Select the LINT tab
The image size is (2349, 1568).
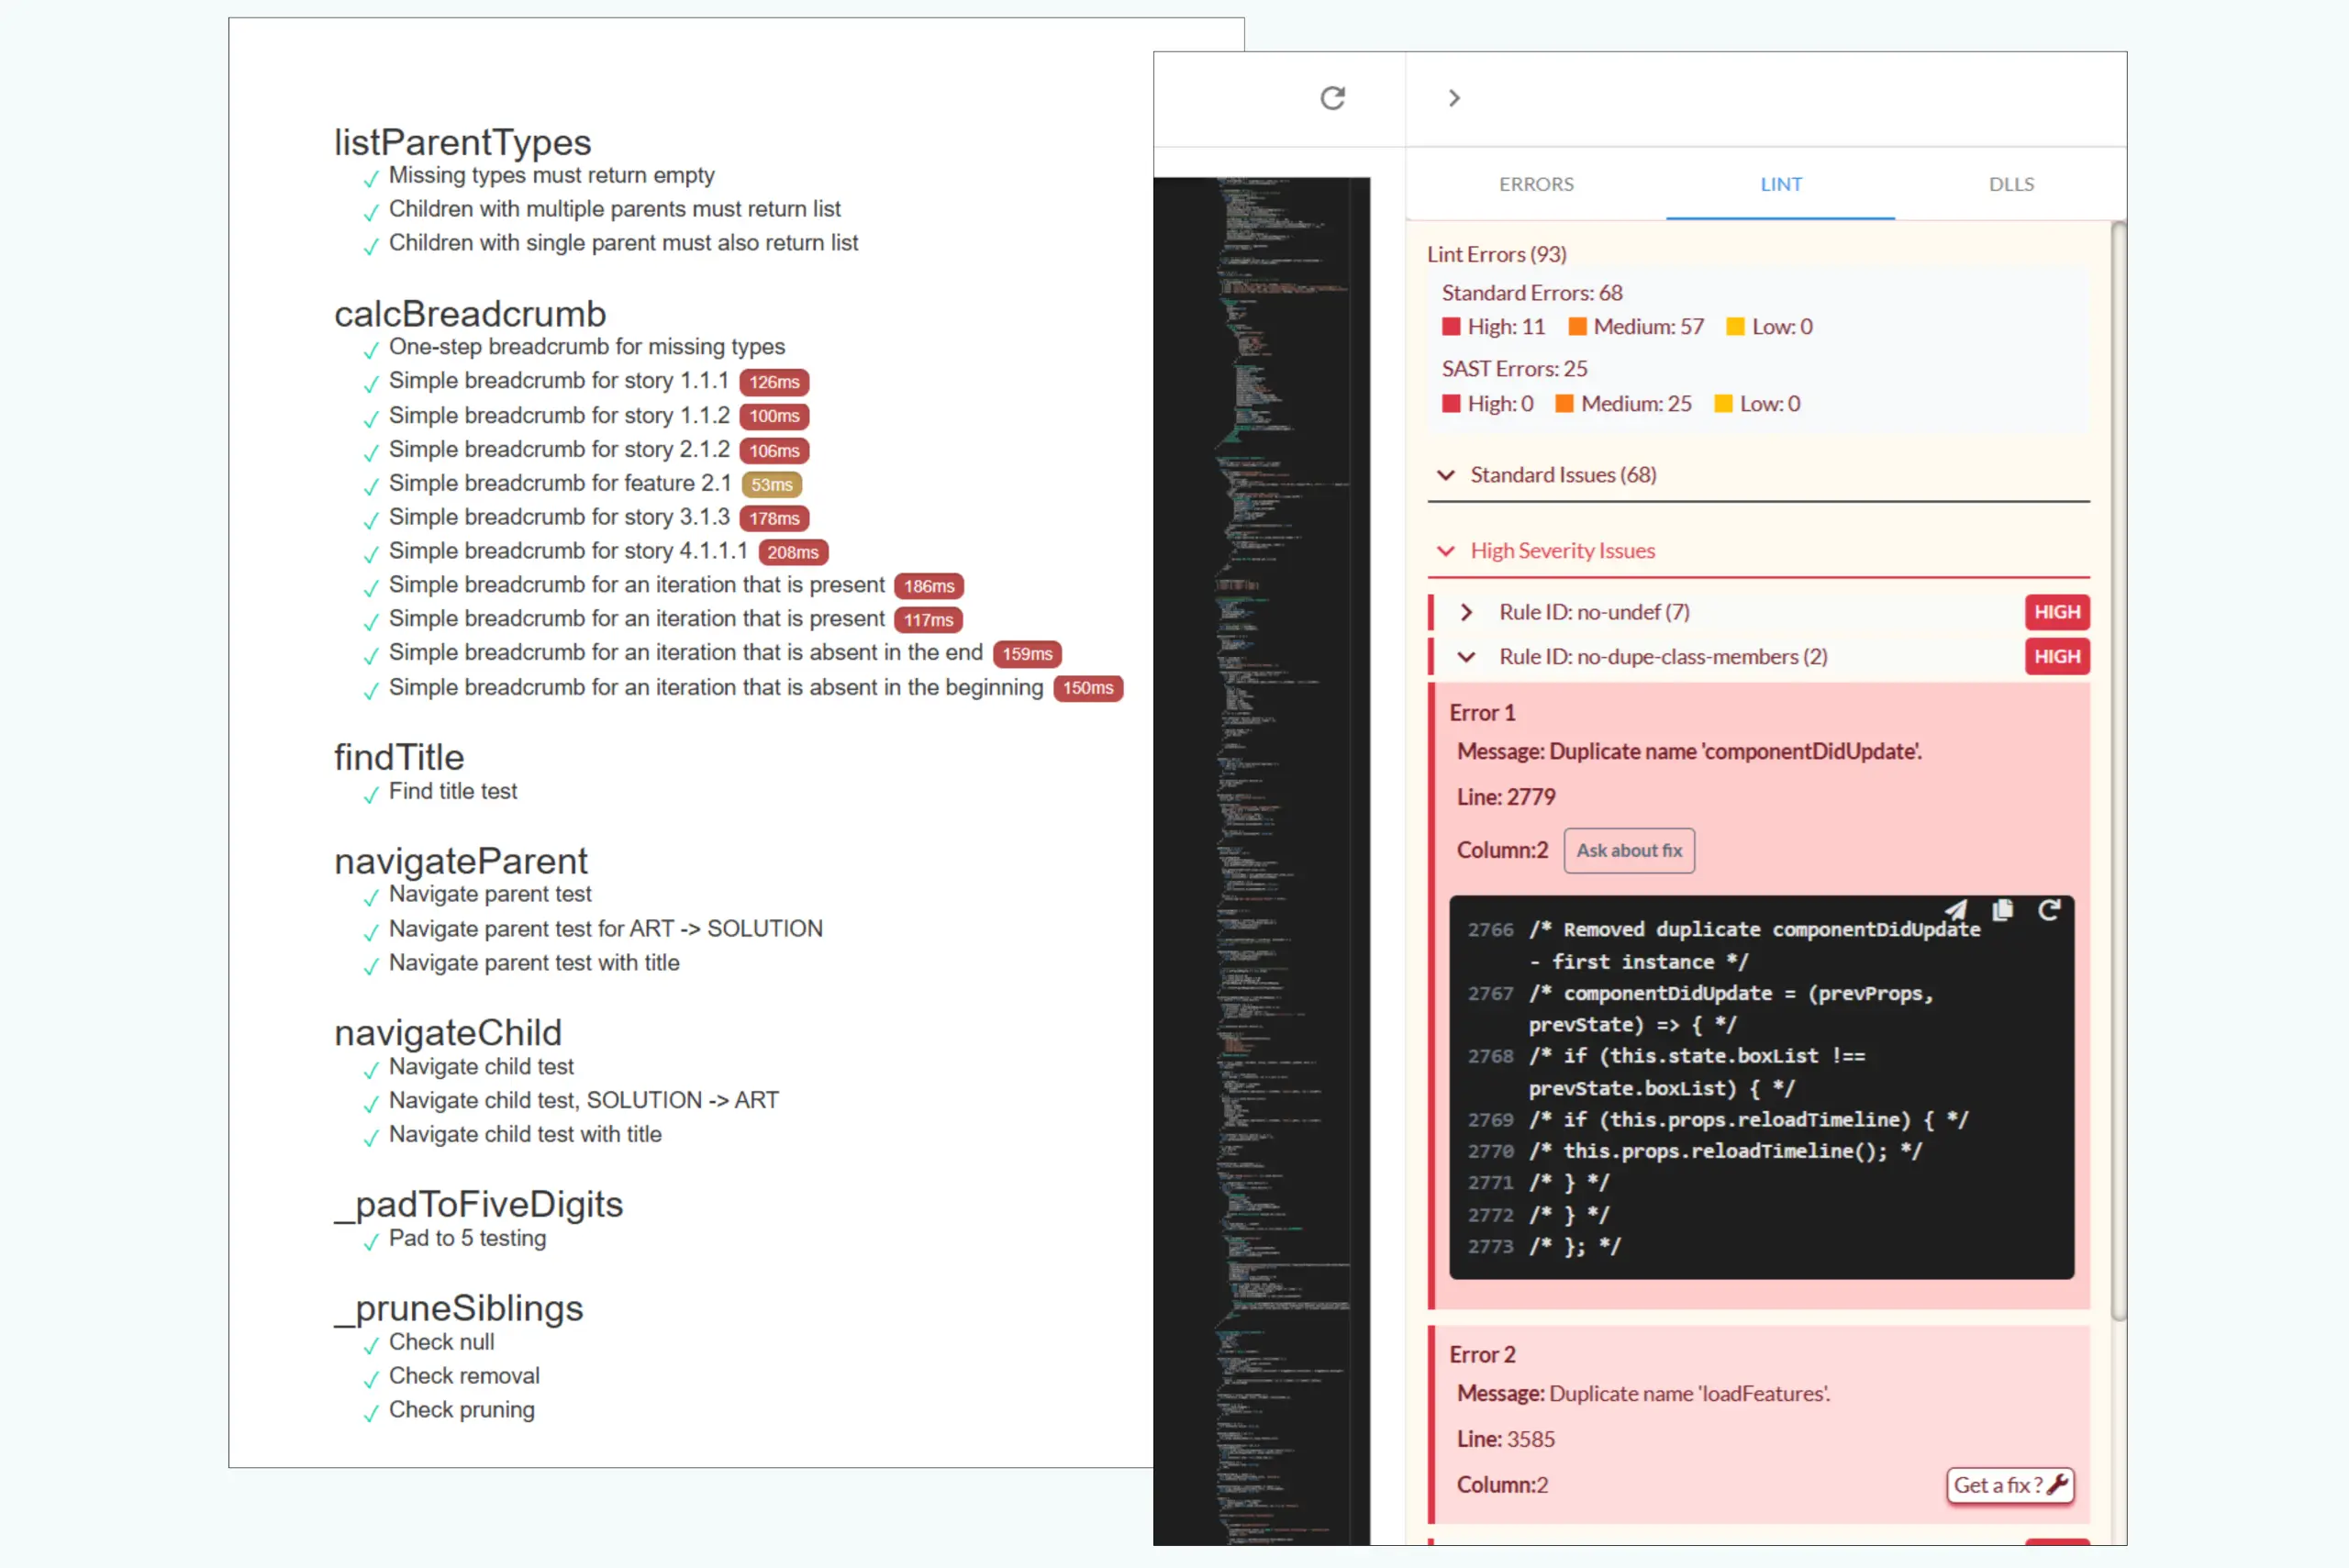pos(1780,184)
